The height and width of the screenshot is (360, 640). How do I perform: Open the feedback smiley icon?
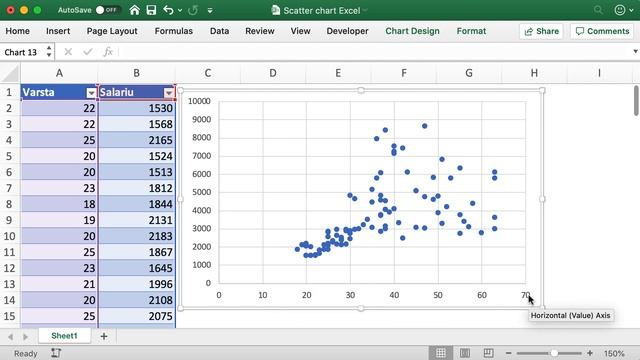point(620,10)
